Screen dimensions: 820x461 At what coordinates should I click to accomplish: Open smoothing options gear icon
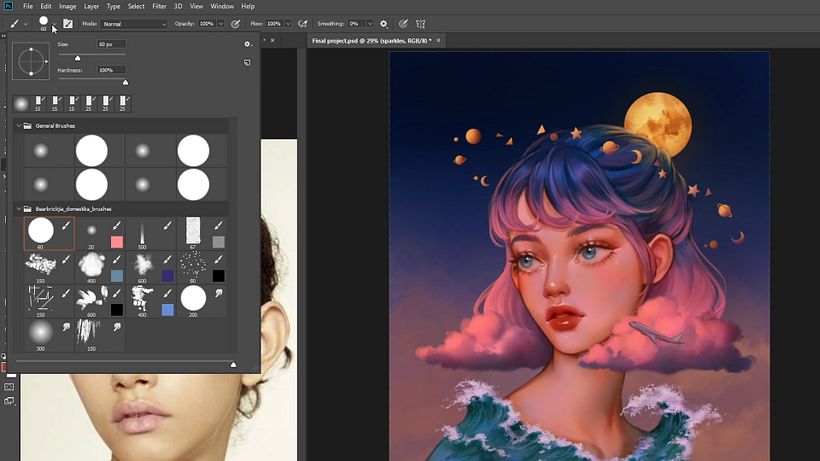384,24
